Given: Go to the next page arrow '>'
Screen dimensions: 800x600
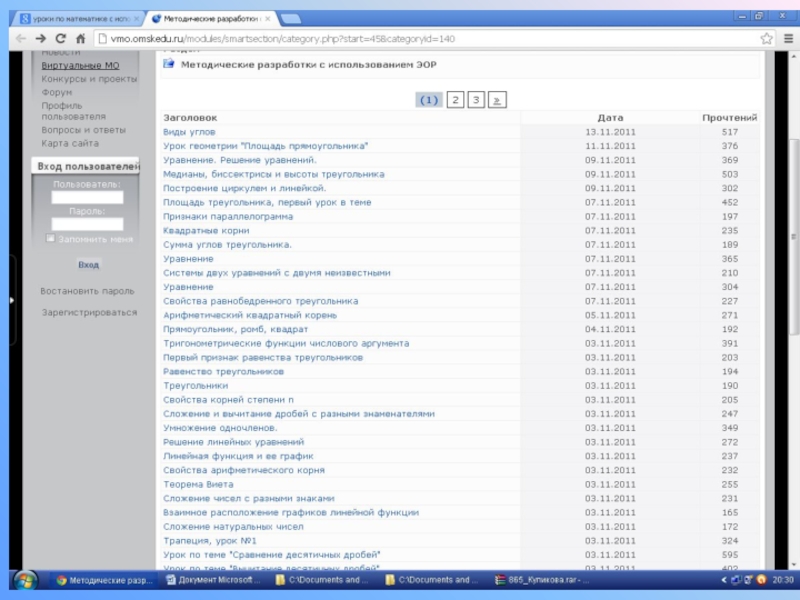Looking at the screenshot, I should [x=497, y=100].
